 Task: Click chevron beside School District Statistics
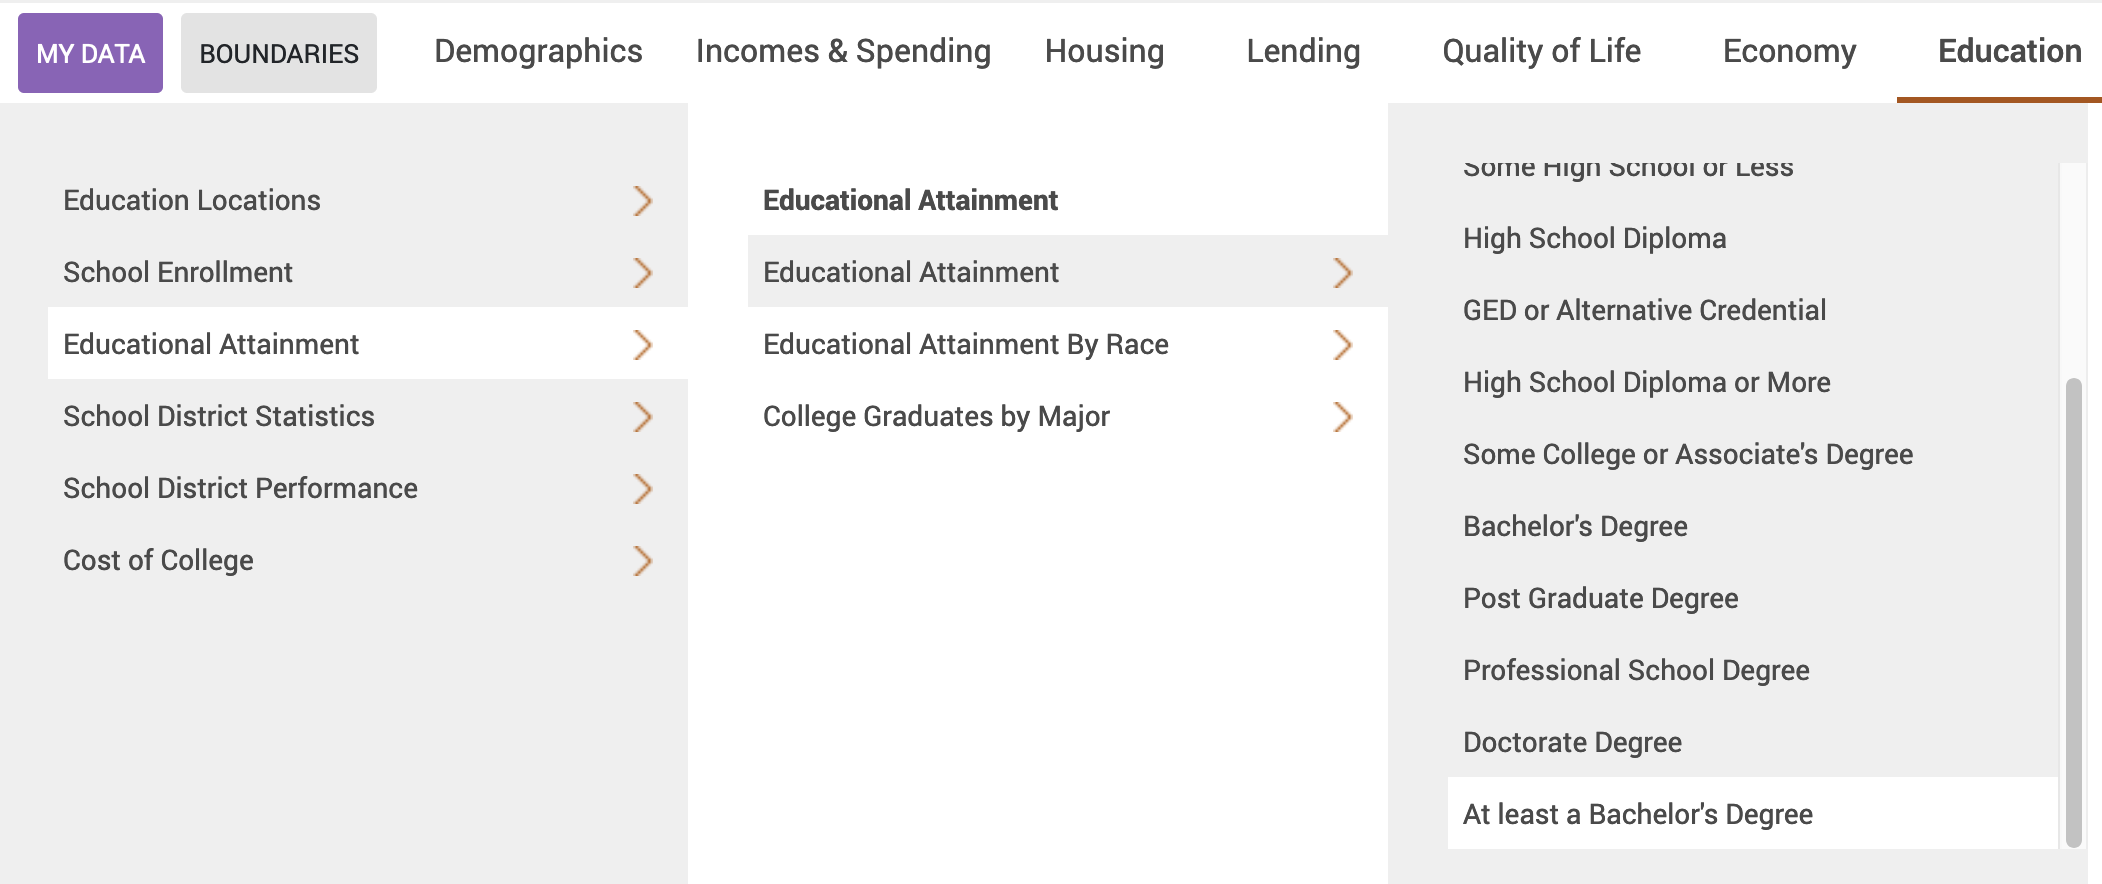643,417
